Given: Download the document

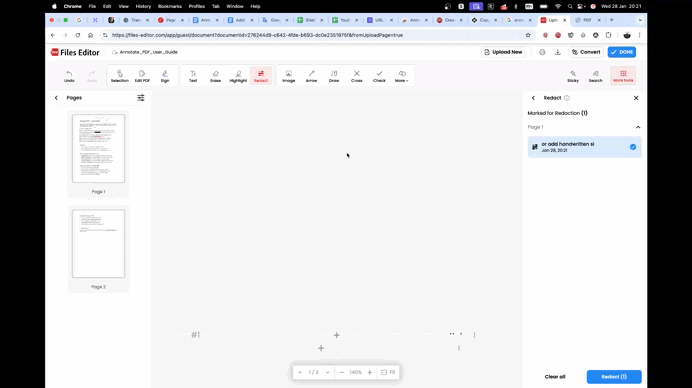Looking at the screenshot, I should click(558, 52).
